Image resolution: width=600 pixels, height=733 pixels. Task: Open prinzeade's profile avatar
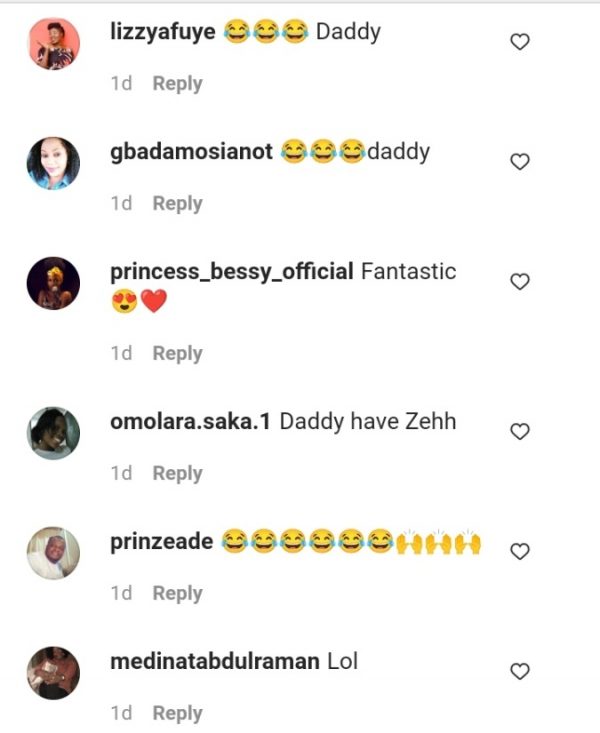(x=53, y=553)
